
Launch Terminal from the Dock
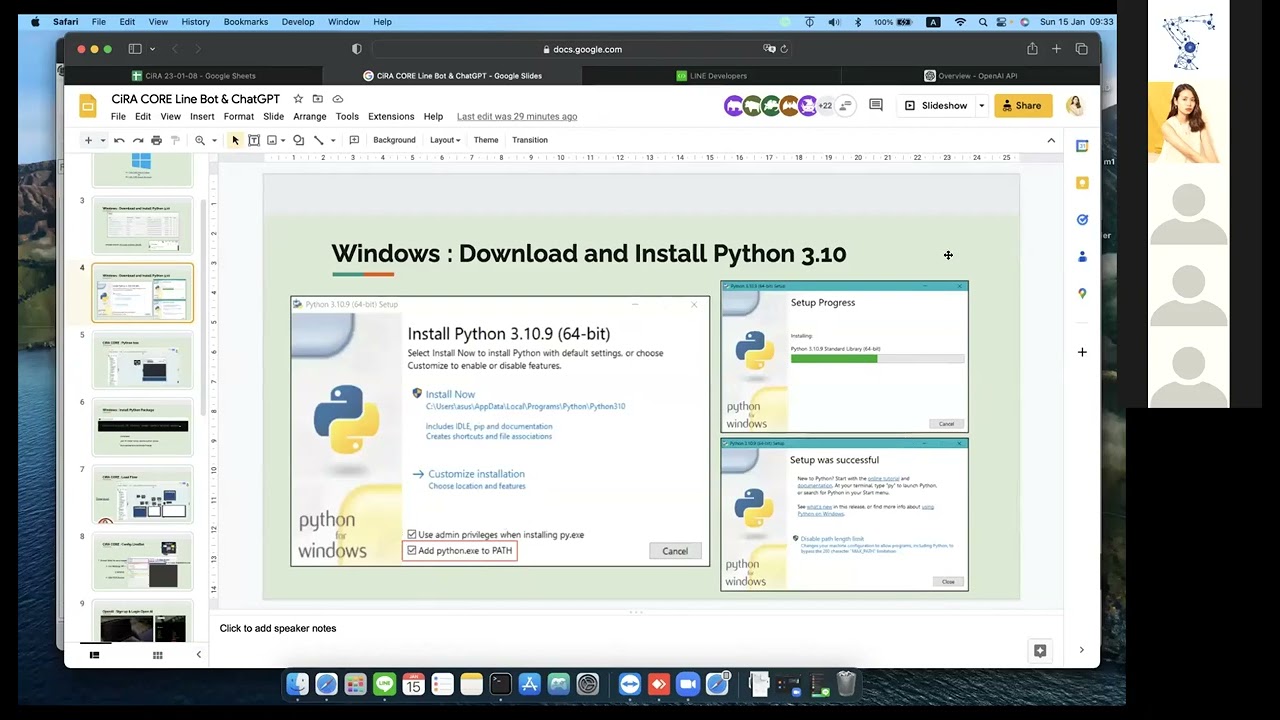(x=500, y=684)
